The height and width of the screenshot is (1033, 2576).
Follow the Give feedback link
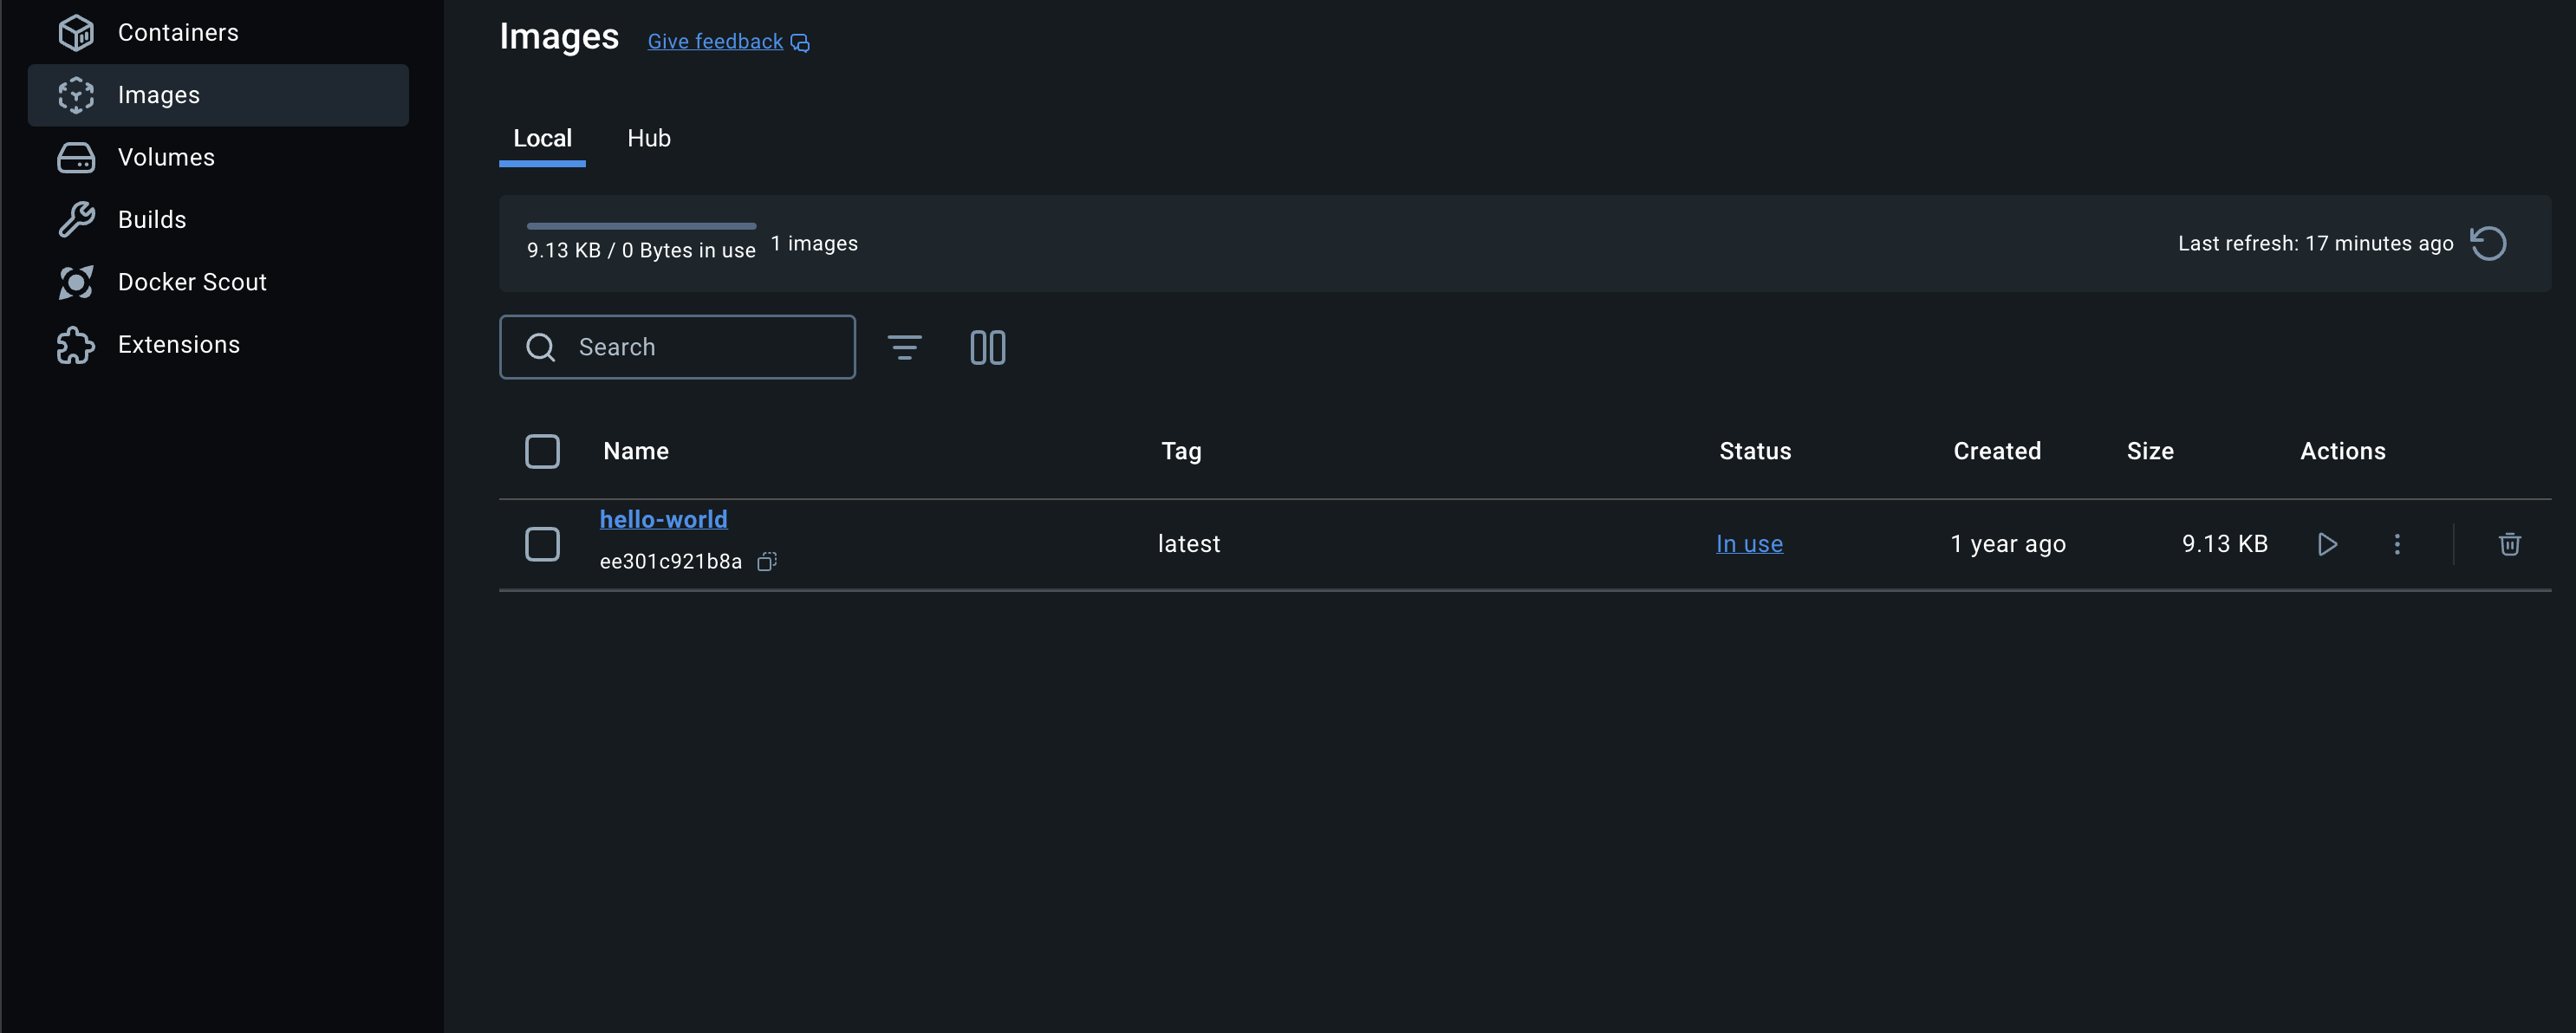click(715, 41)
